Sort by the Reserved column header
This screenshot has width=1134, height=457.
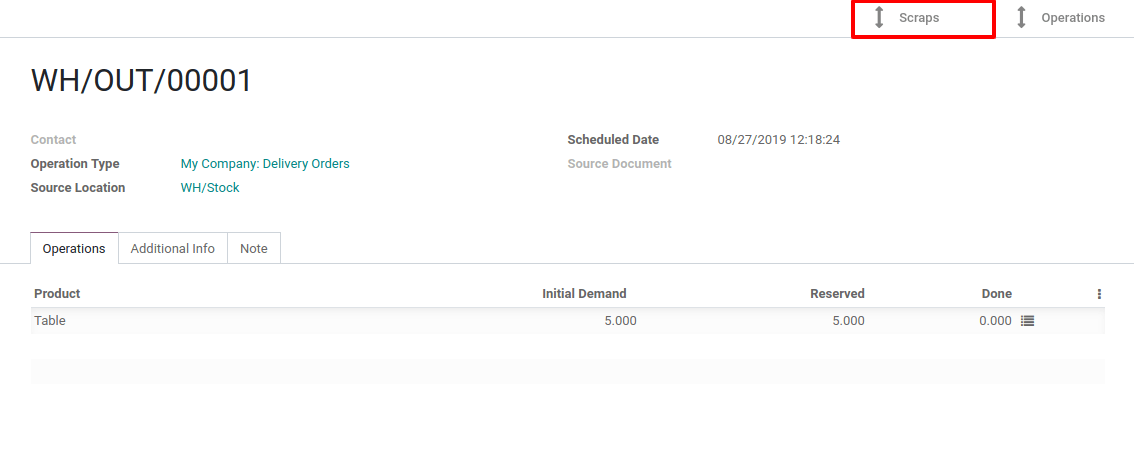point(837,294)
